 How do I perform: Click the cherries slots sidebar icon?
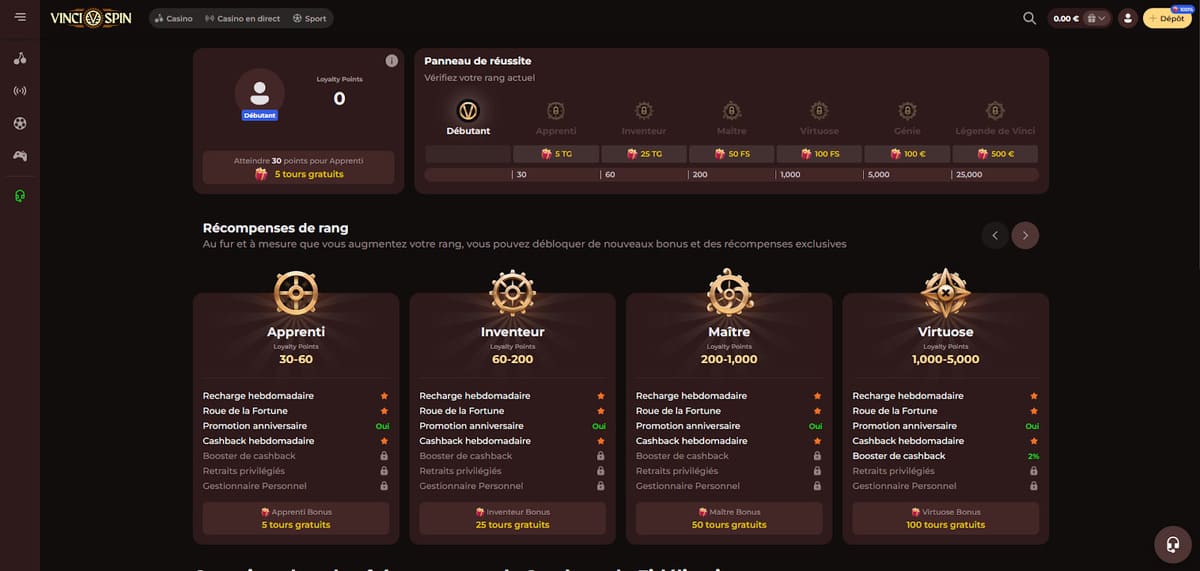pyautogui.click(x=20, y=59)
